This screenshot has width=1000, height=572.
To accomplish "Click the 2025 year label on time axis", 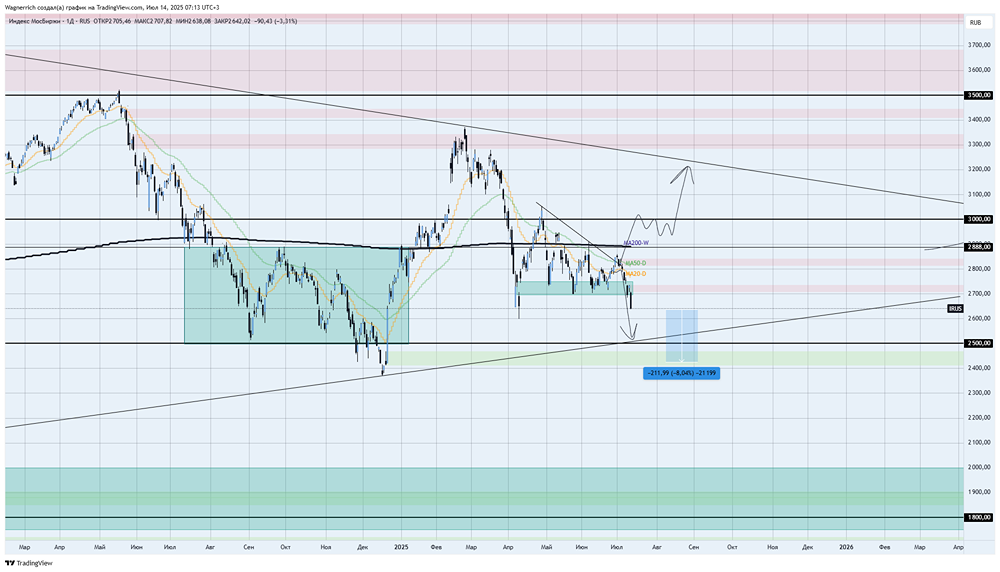I will click(401, 547).
